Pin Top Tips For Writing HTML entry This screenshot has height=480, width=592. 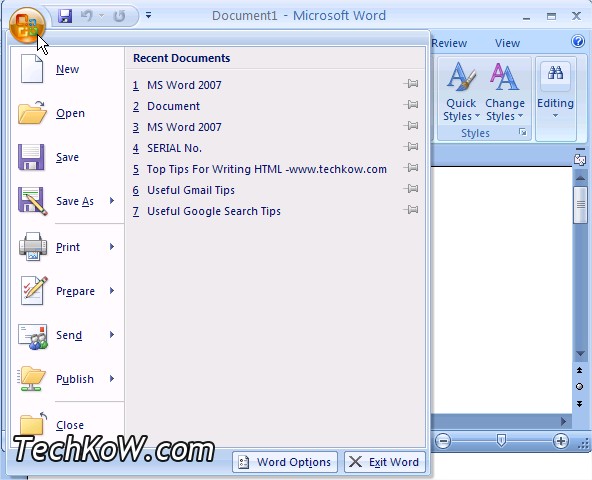point(411,167)
